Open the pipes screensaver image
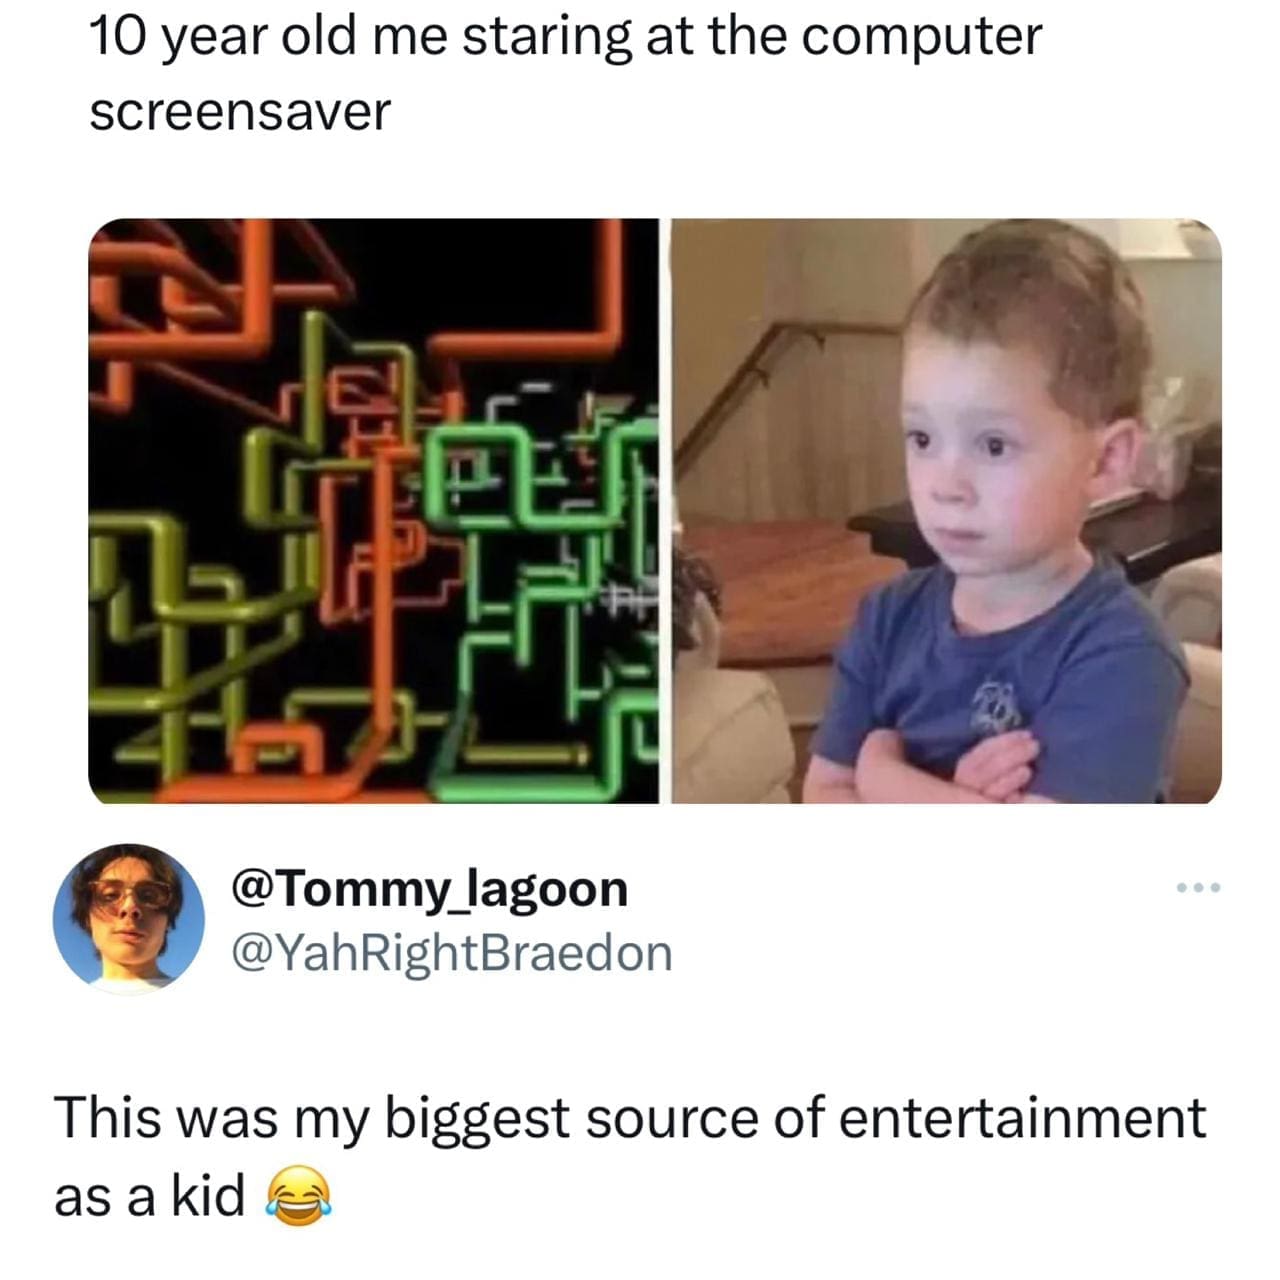 (x=374, y=511)
